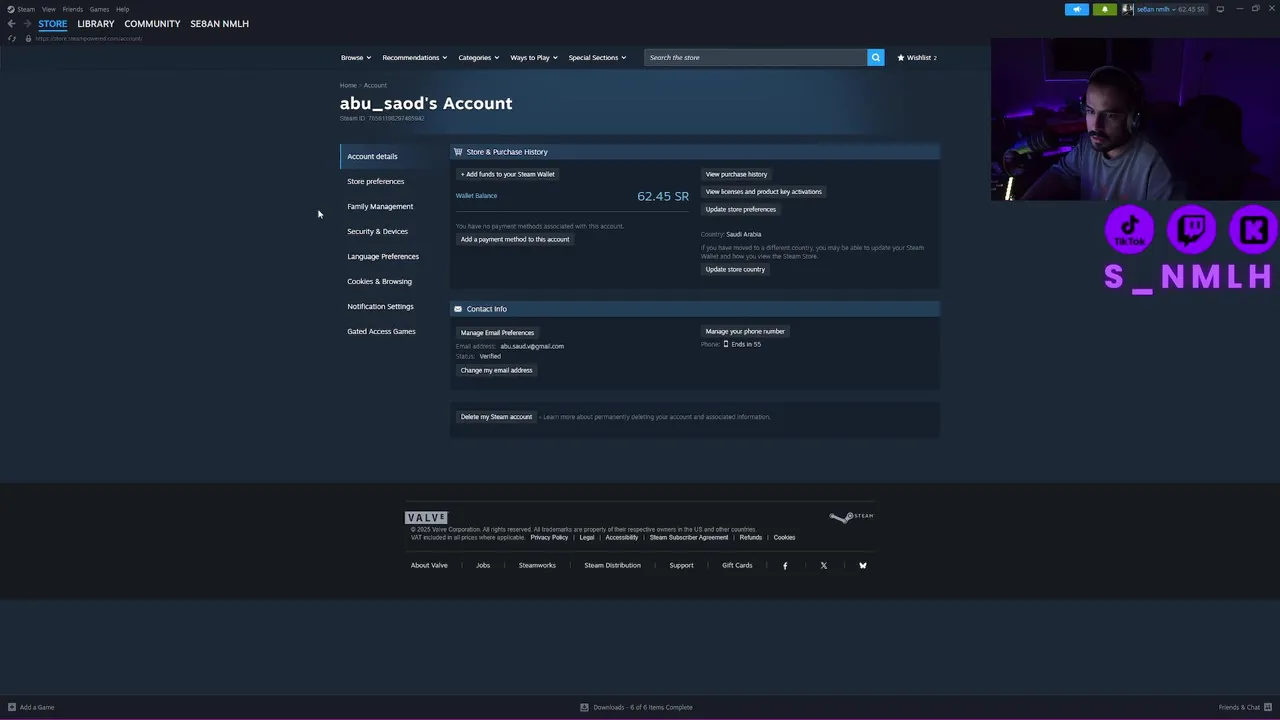Click the Kick overlay icon
Image resolution: width=1280 pixels, height=720 pixels.
1254,229
